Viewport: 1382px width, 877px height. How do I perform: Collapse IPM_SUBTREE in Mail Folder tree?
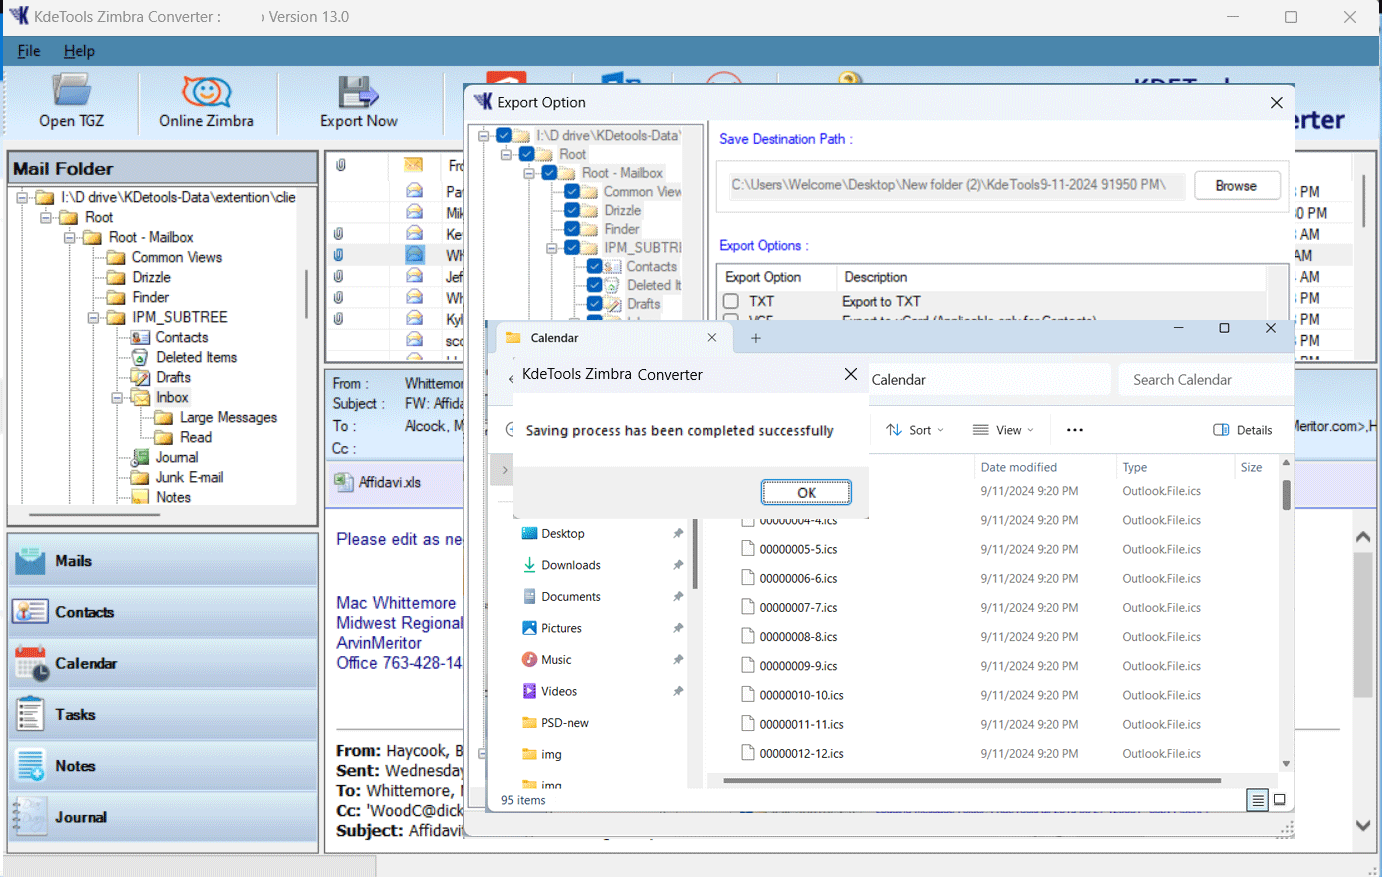[x=94, y=317]
